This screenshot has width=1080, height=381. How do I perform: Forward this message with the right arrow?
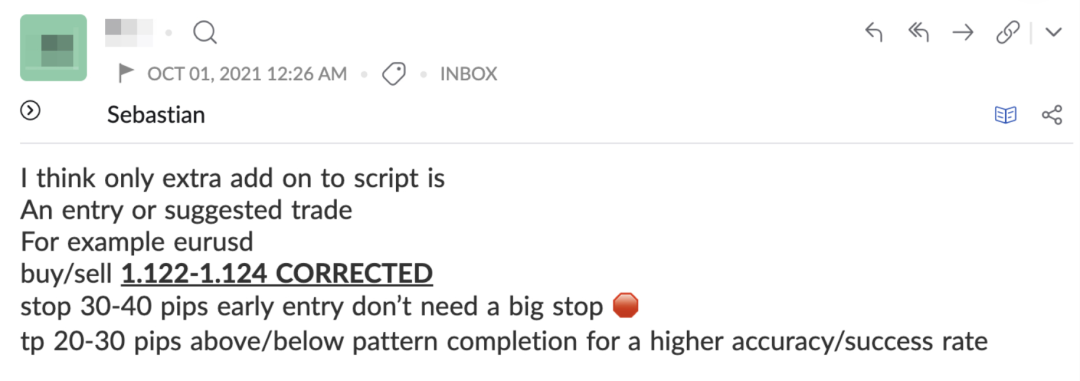point(963,33)
